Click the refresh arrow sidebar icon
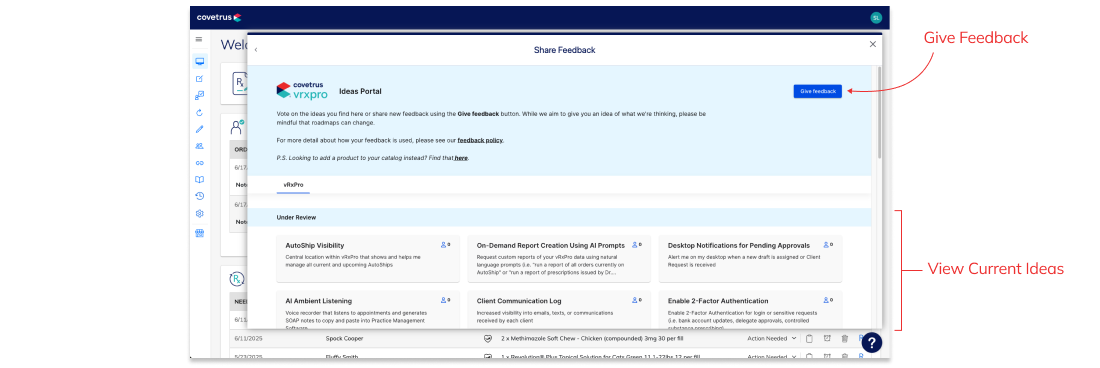1100x368 pixels. tap(199, 112)
